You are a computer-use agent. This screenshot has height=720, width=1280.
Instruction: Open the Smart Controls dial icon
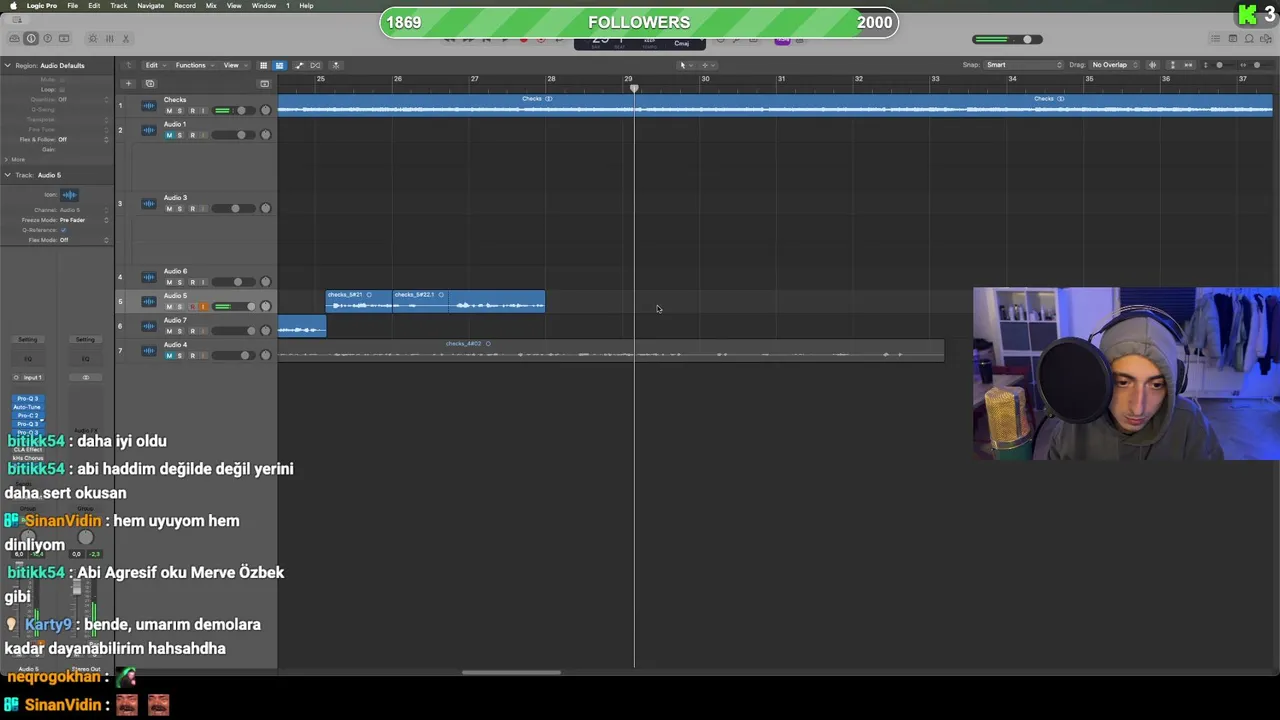[x=93, y=38]
